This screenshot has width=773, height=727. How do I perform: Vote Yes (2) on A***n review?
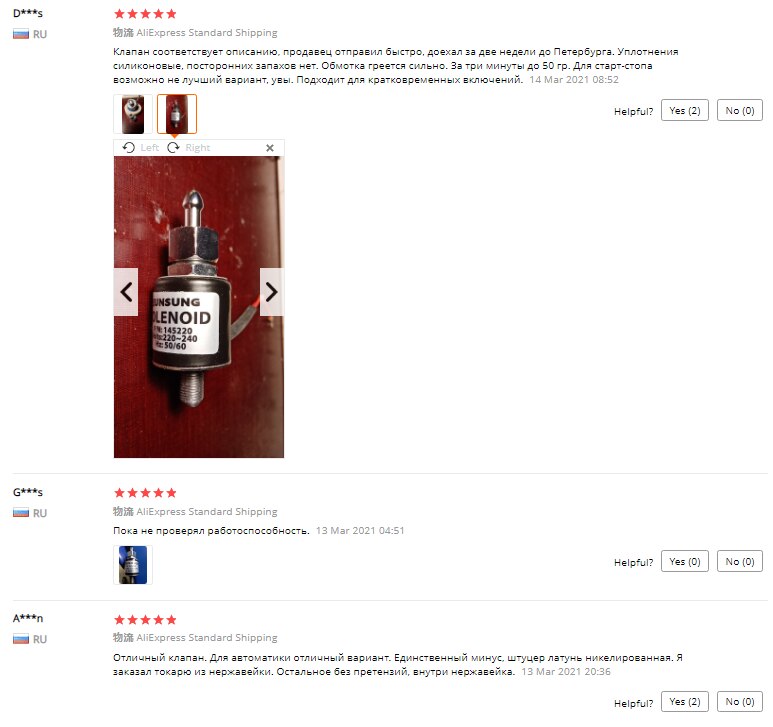pos(685,701)
